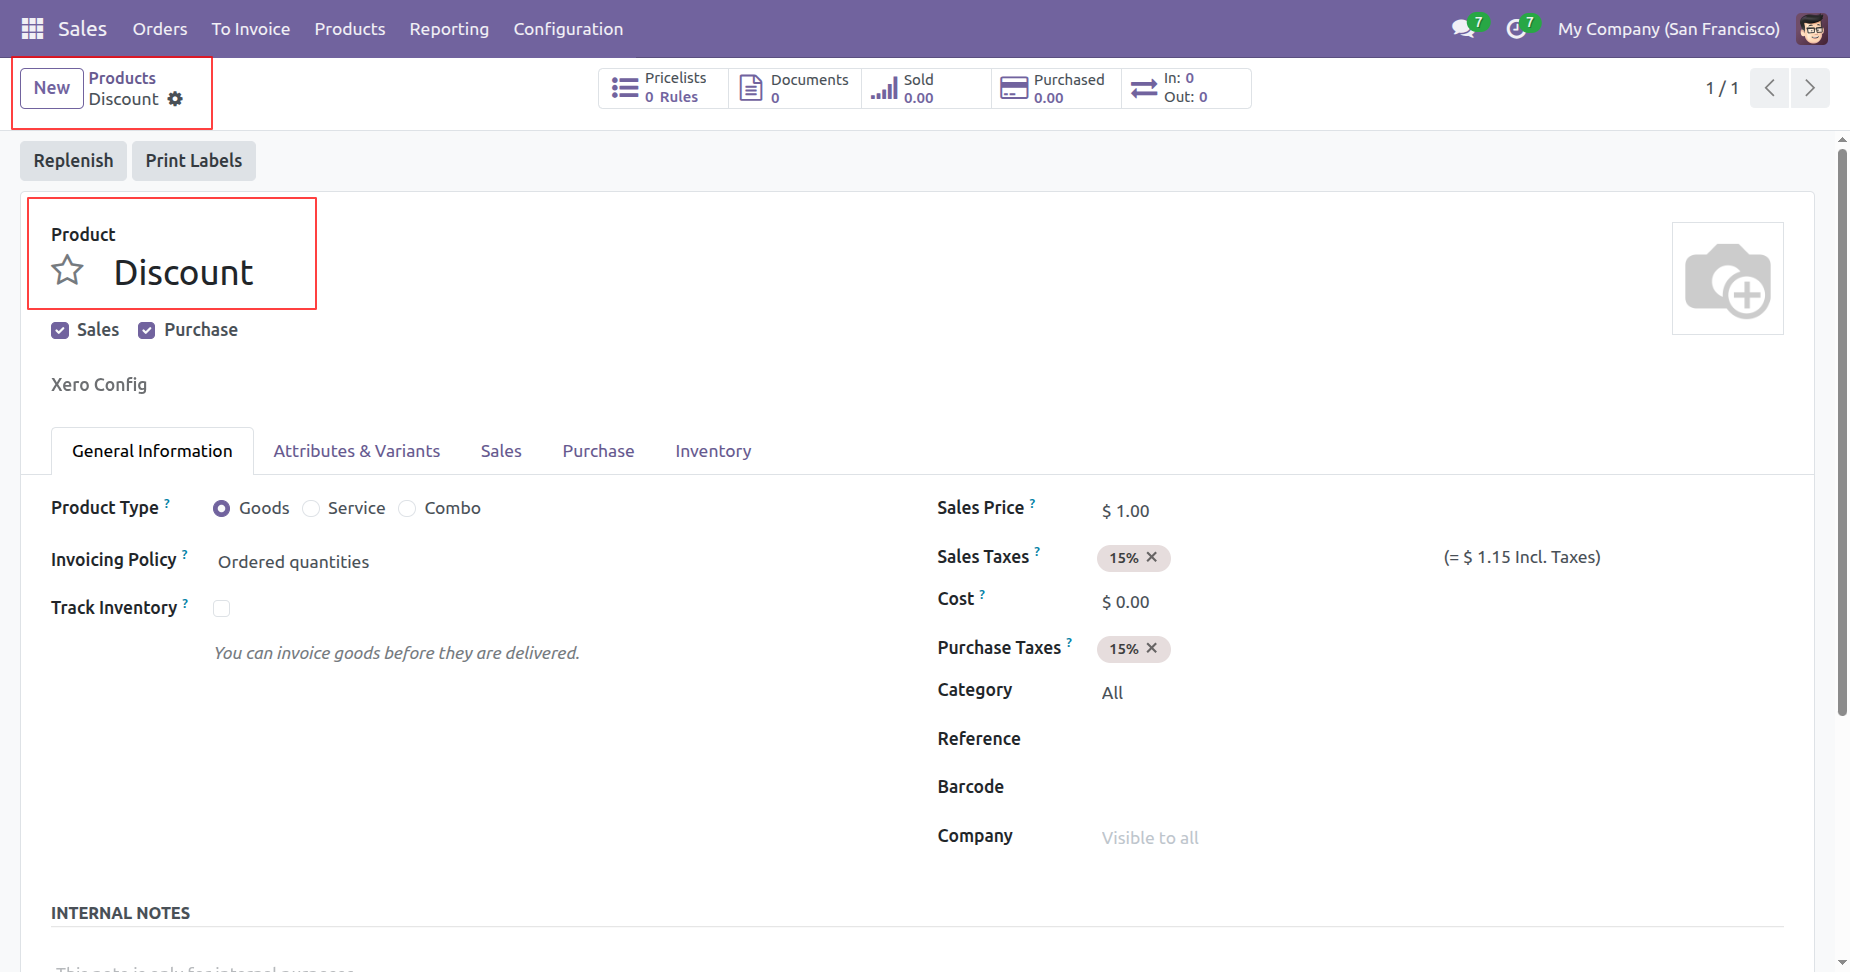Image resolution: width=1850 pixels, height=972 pixels.
Task: Open the apps grid menu icon
Action: (x=32, y=29)
